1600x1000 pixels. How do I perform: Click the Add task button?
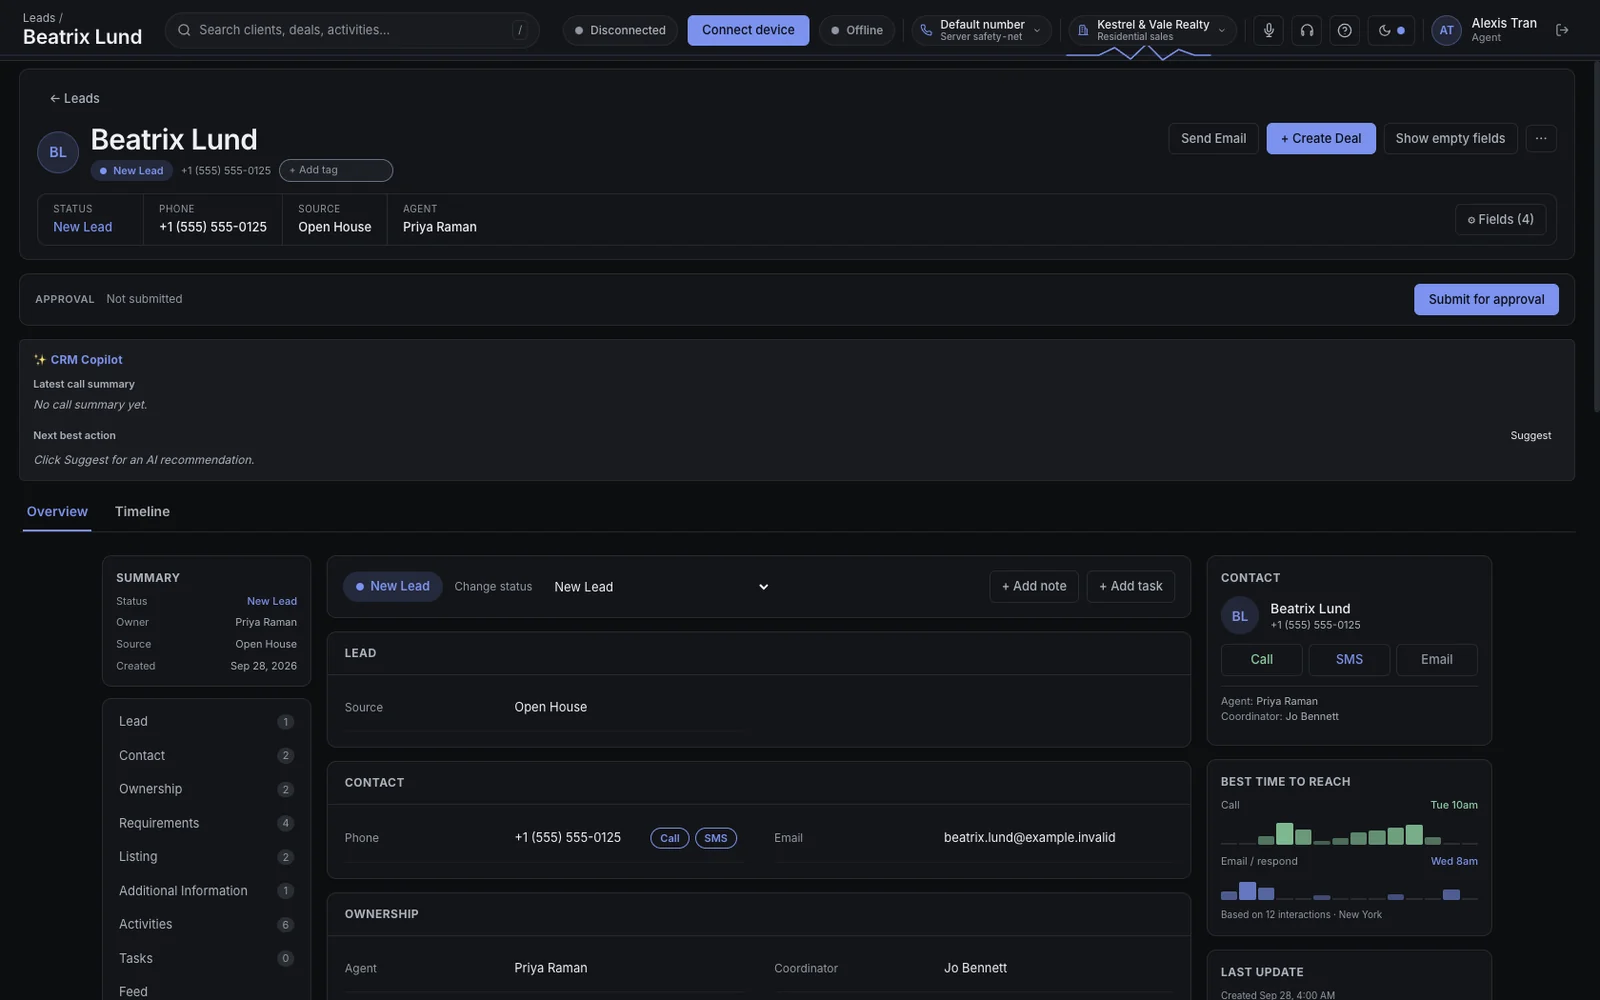pyautogui.click(x=1131, y=586)
